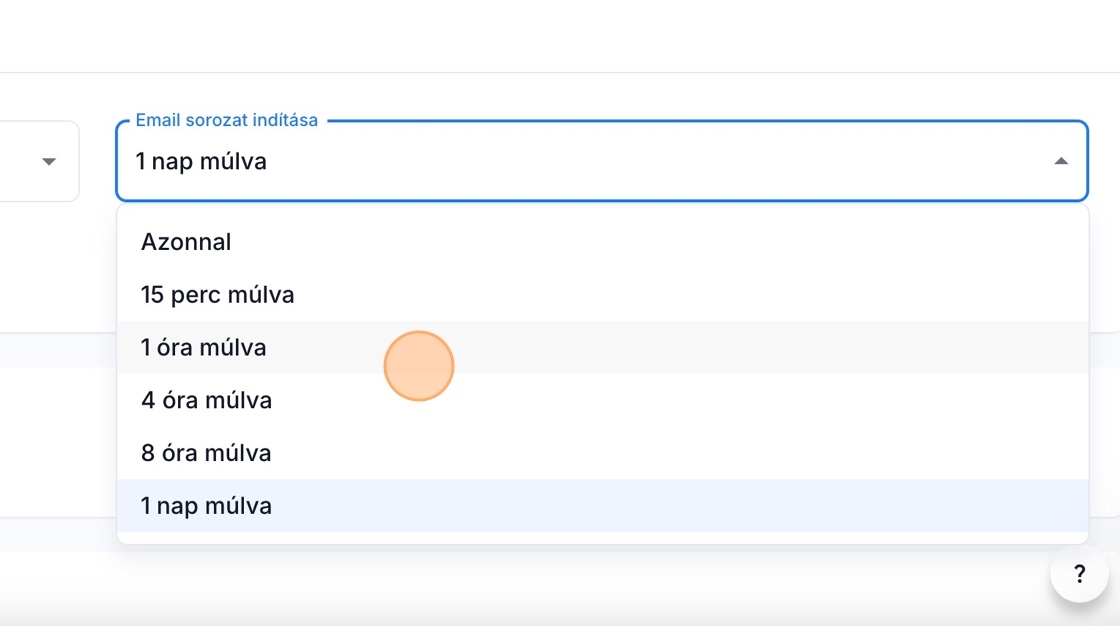Open the help question mark button
1120x626 pixels.
point(1079,574)
